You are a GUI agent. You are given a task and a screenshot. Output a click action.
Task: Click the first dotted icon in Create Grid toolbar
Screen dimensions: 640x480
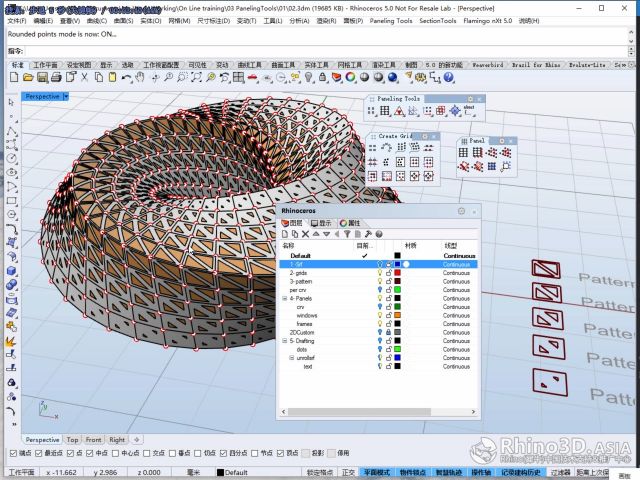[x=372, y=148]
